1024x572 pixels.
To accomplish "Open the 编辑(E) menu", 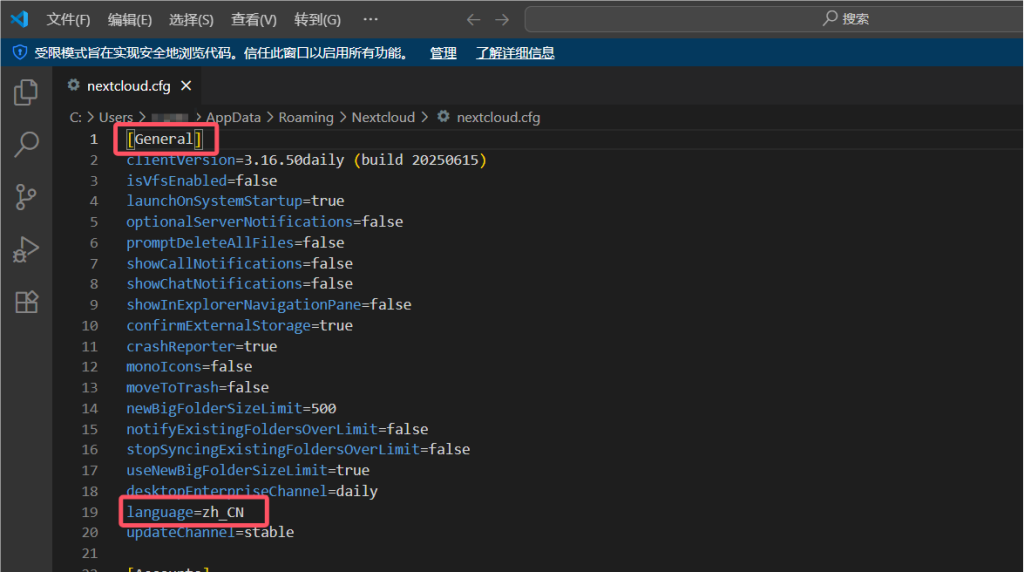I will (x=130, y=19).
